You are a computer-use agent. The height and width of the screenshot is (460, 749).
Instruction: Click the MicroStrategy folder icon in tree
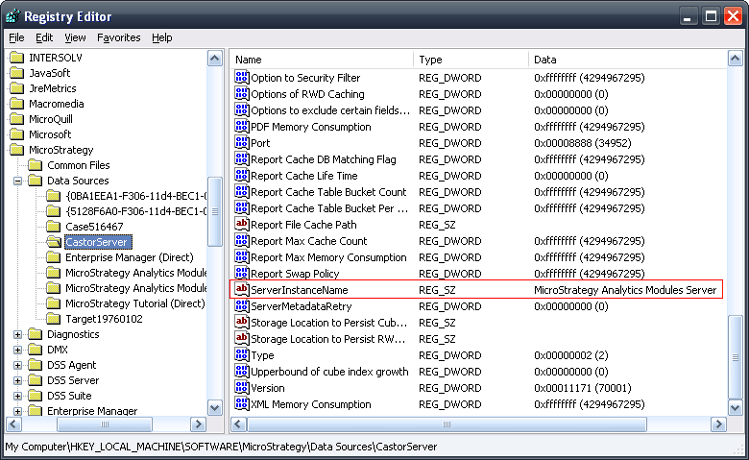coord(17,150)
